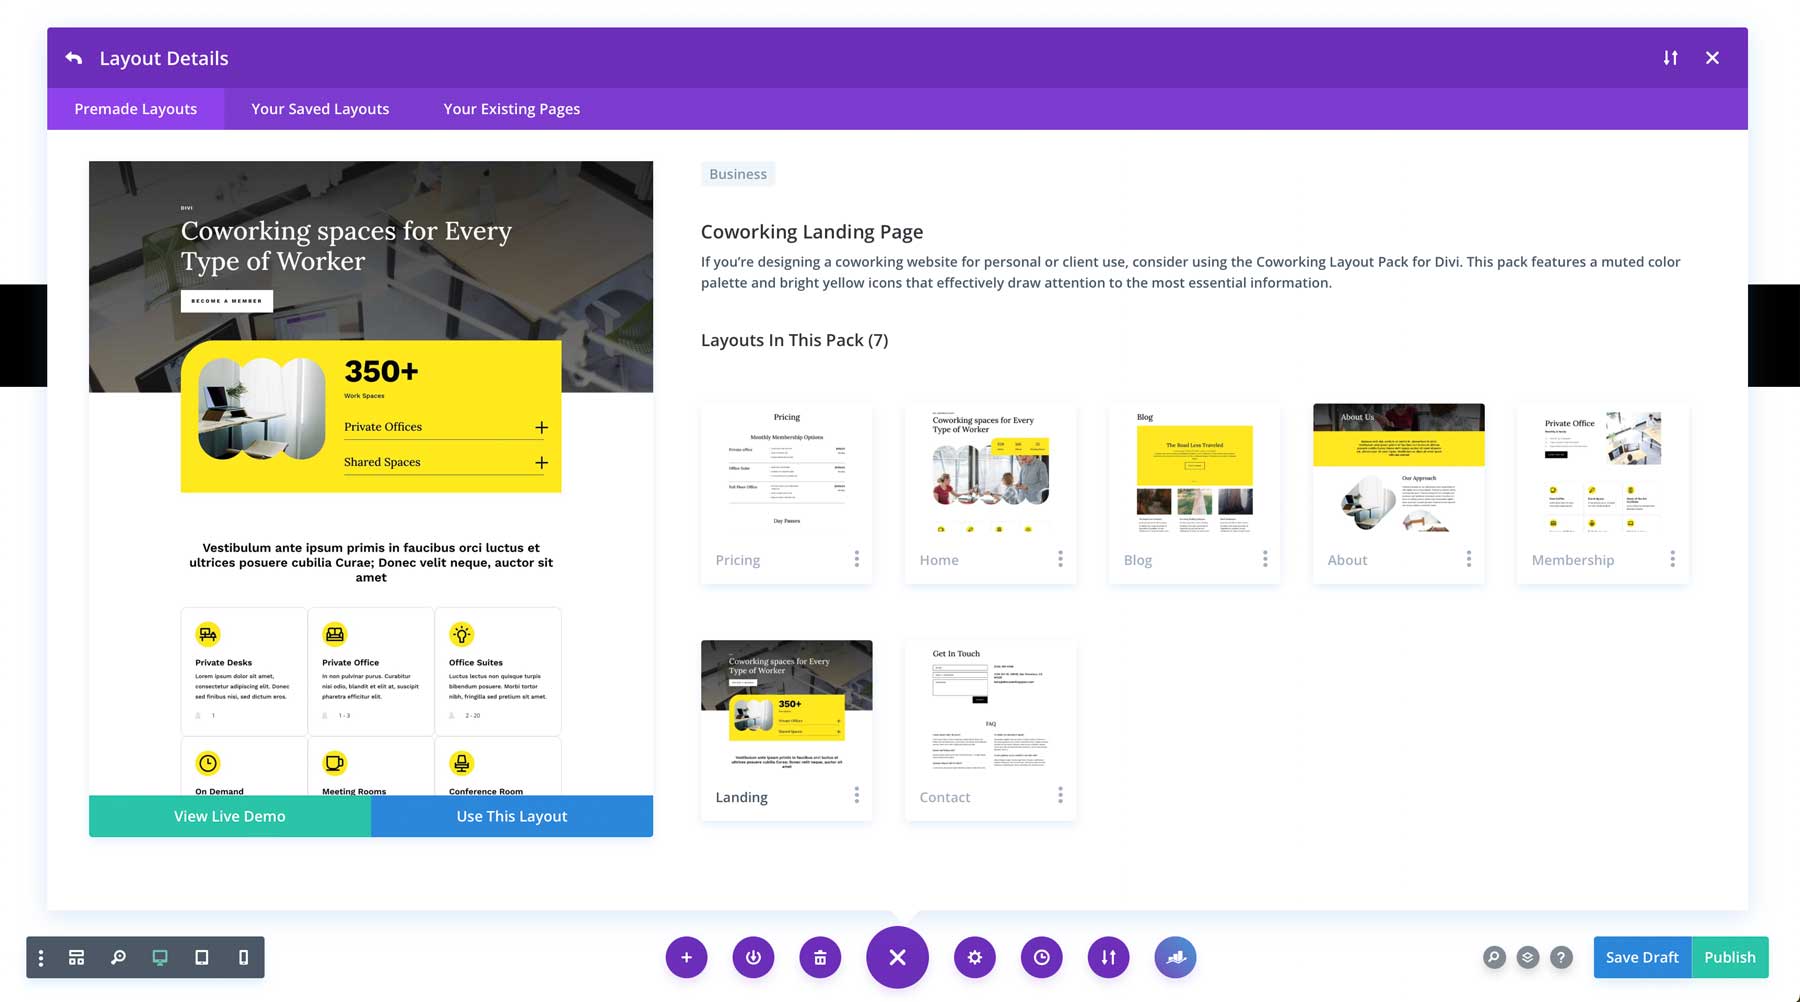The height and width of the screenshot is (1002, 1800).
Task: Switch to phone preview mode
Action: [x=241, y=957]
